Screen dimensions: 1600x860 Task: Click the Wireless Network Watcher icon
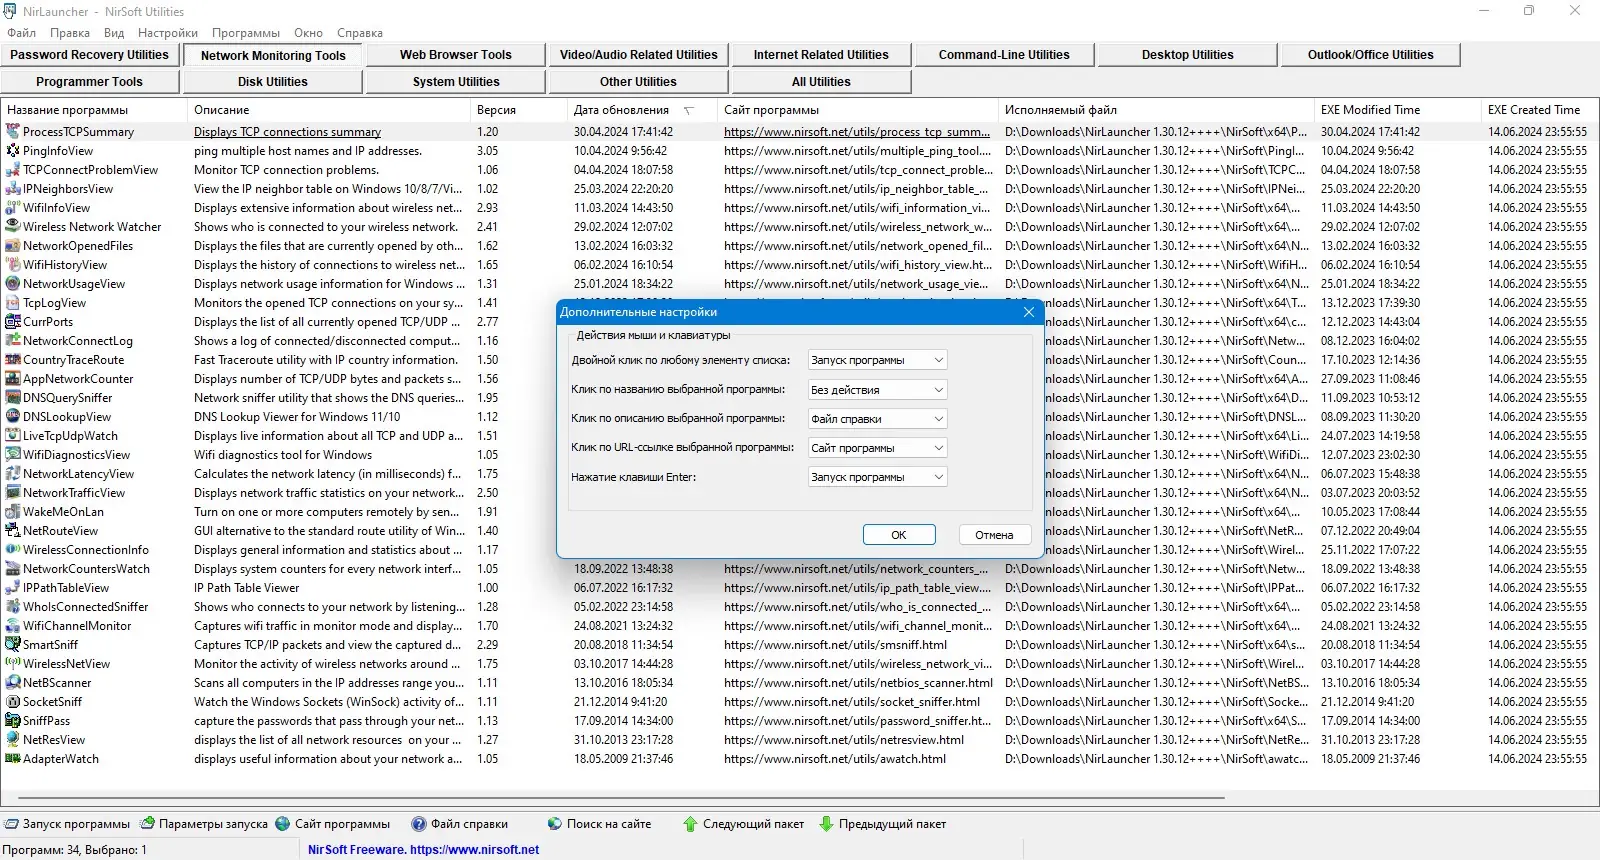coord(12,226)
